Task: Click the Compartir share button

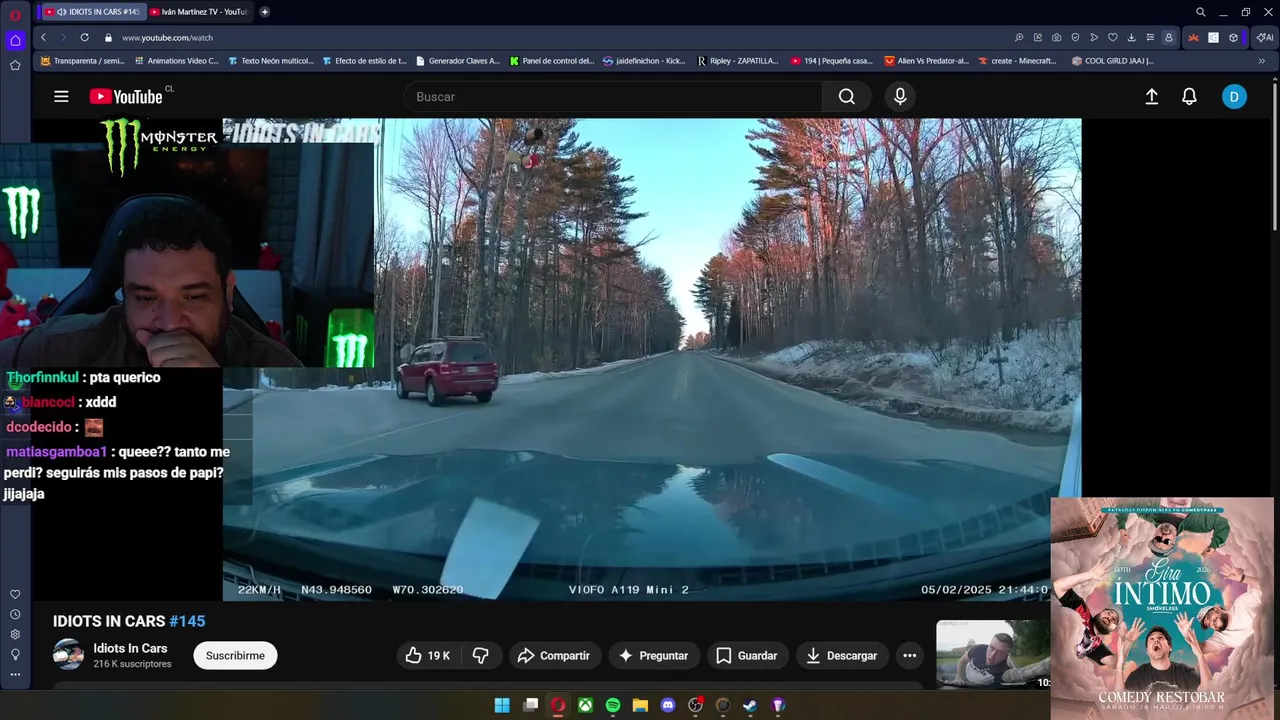Action: [x=555, y=656]
